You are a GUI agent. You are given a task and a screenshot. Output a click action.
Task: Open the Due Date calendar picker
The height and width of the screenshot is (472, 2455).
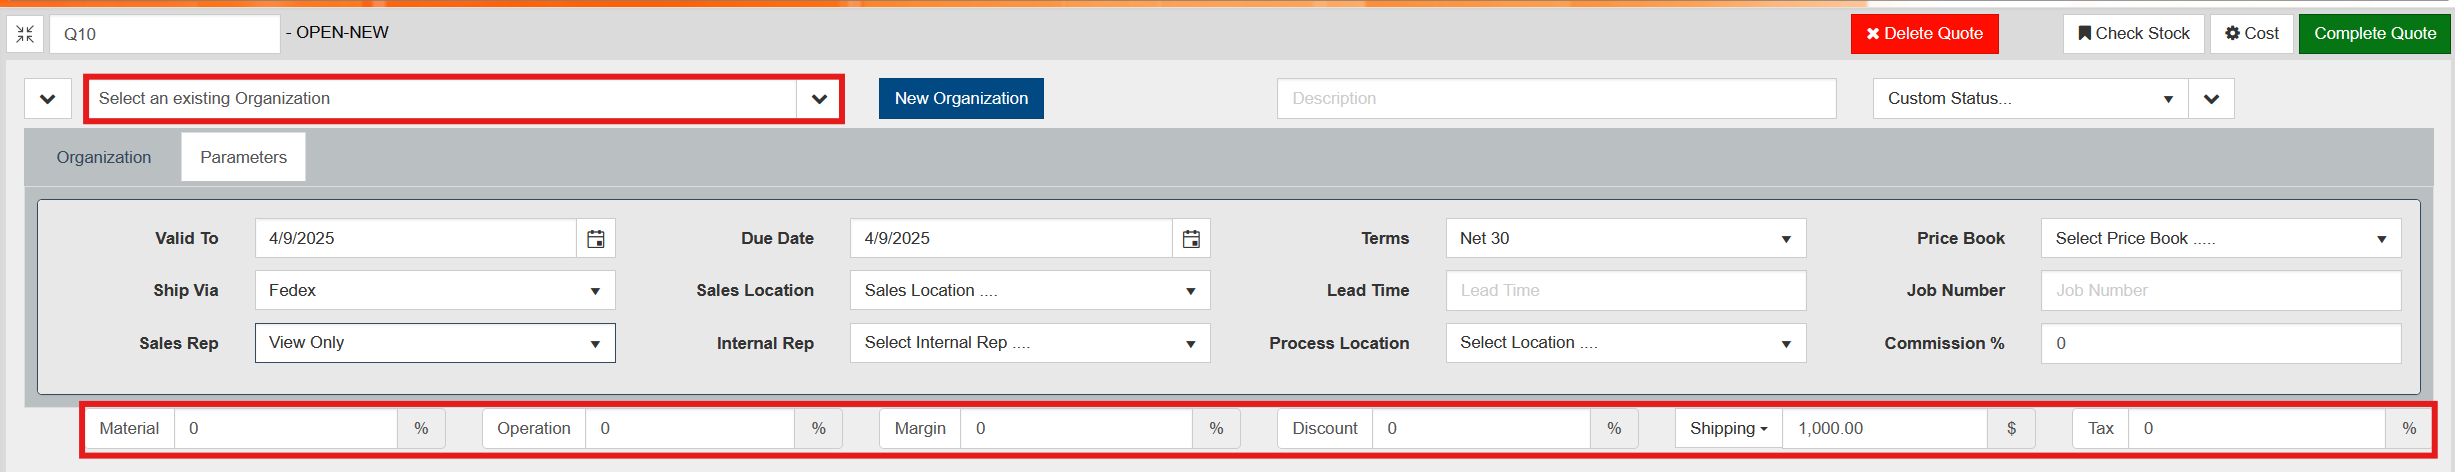(x=1190, y=239)
